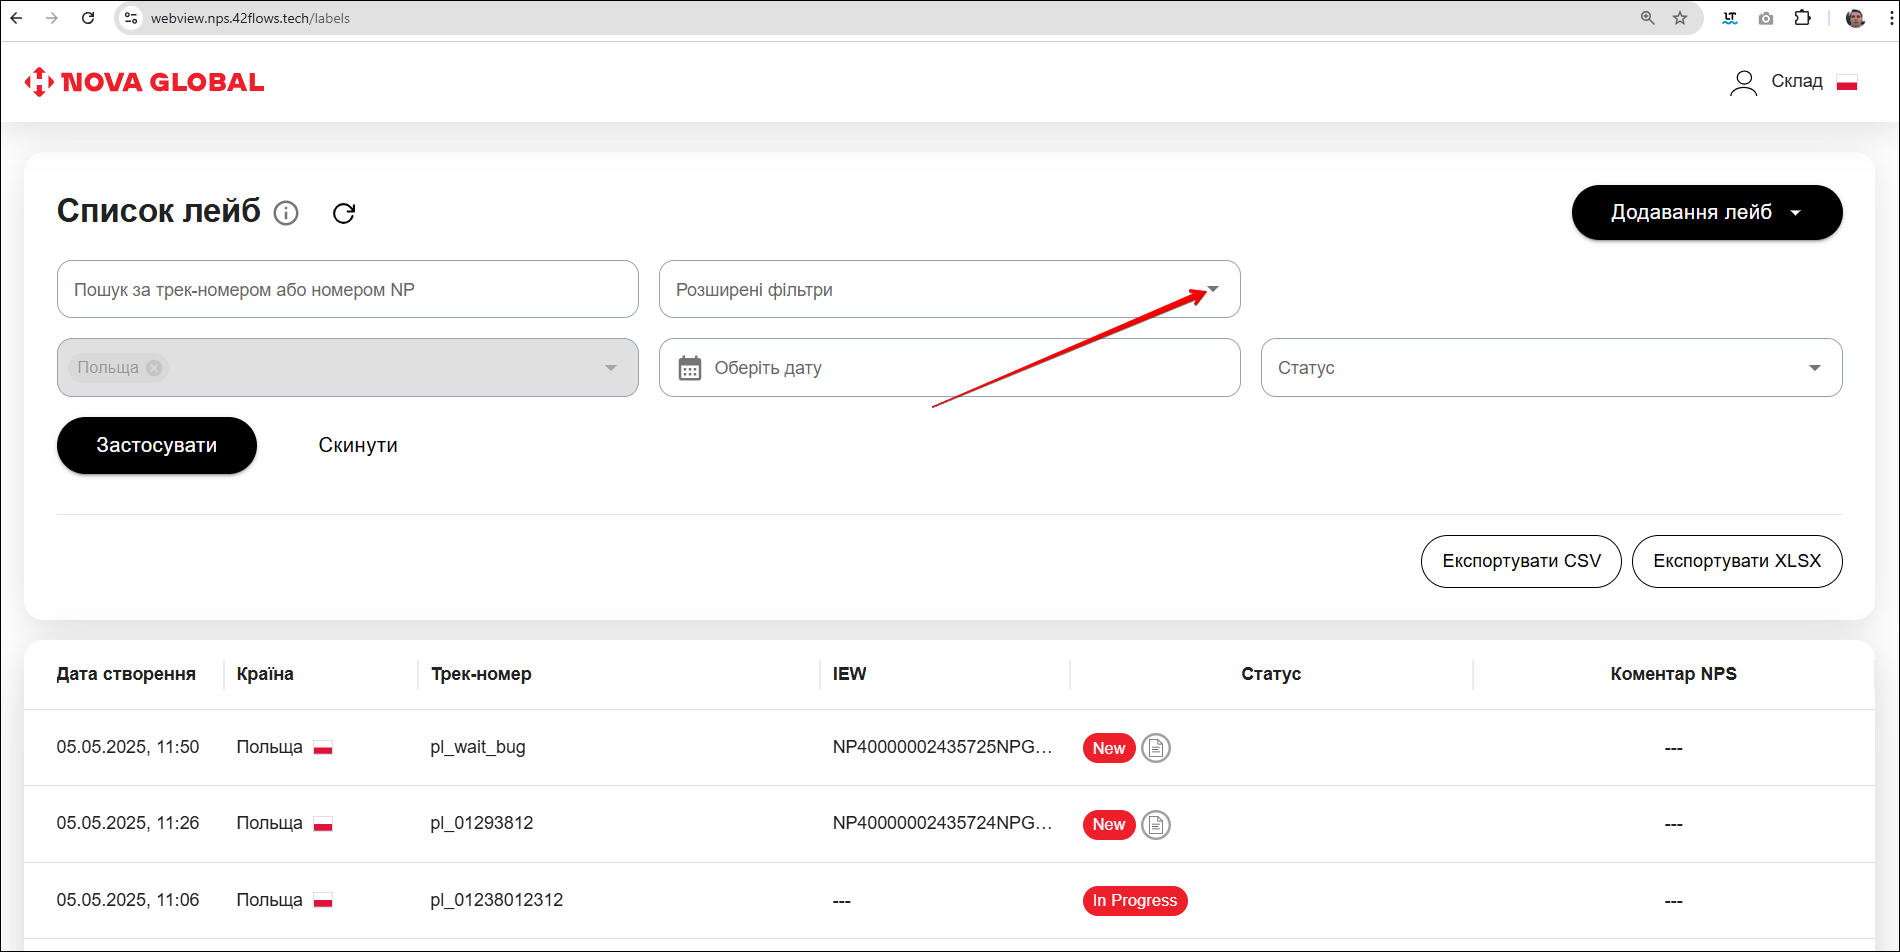Click the info icon next to Список лейб

tap(286, 213)
